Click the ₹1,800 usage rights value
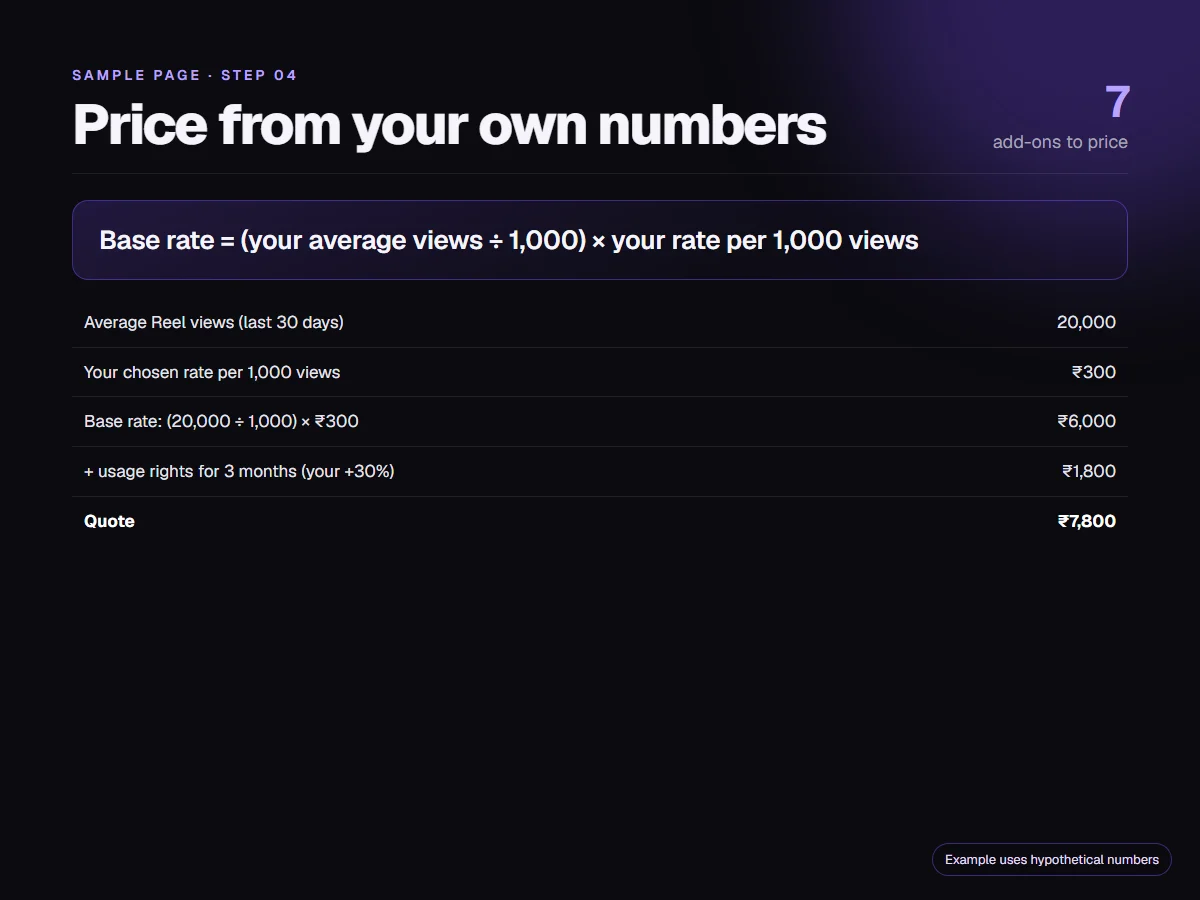The image size is (1200, 900). (1089, 471)
